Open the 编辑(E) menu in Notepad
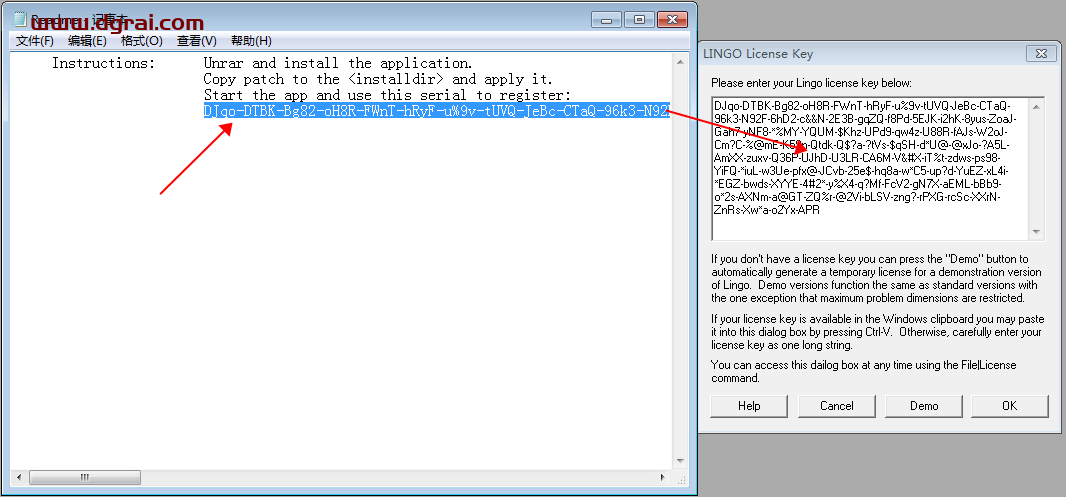 pos(87,41)
